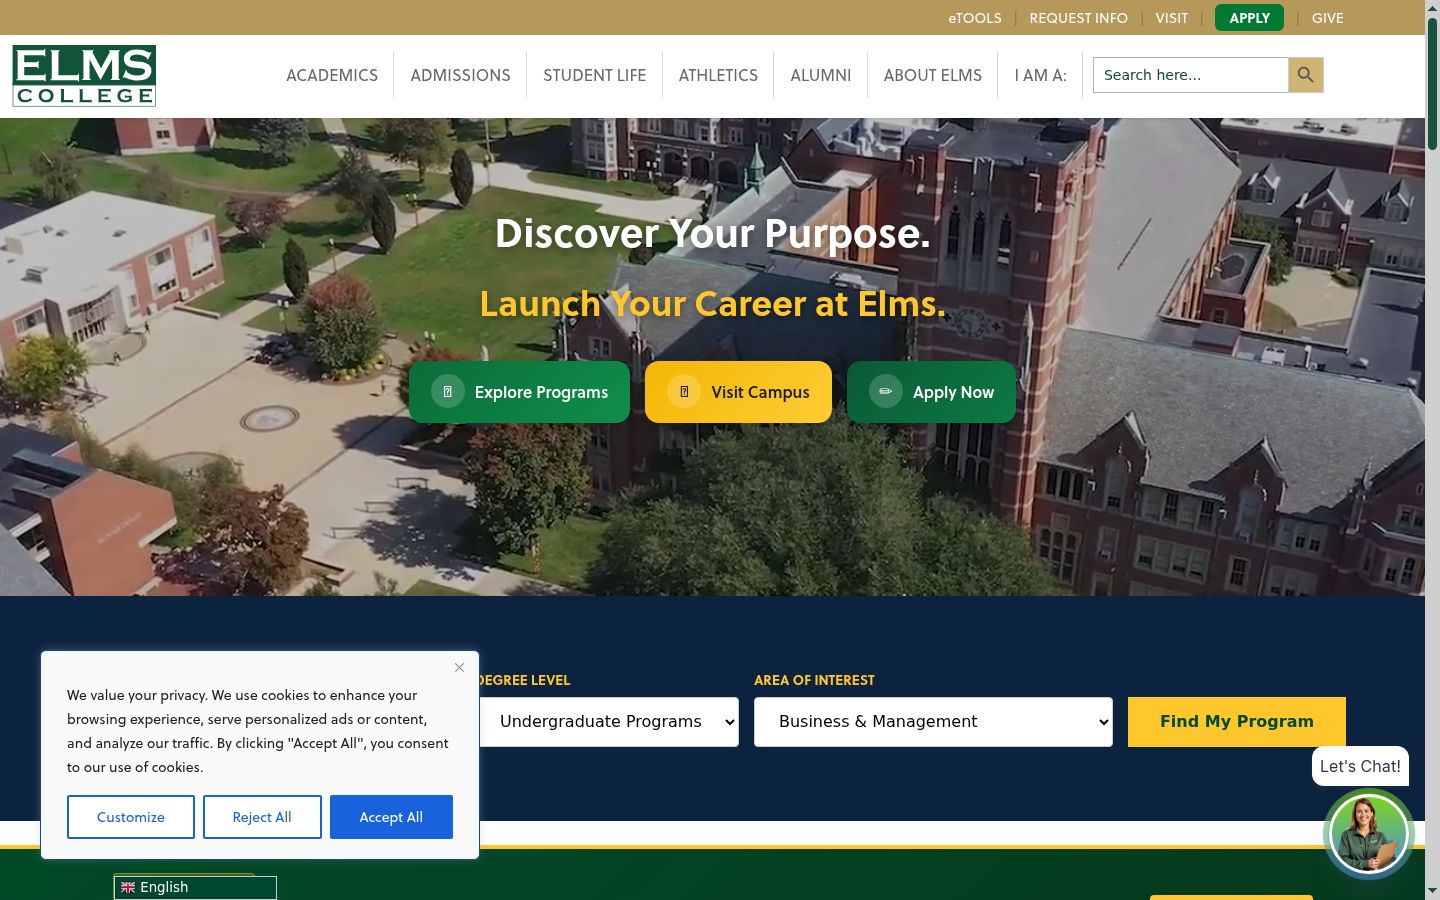Image resolution: width=1440 pixels, height=900 pixels.
Task: Click the Visit Campus button icon
Action: (x=684, y=391)
